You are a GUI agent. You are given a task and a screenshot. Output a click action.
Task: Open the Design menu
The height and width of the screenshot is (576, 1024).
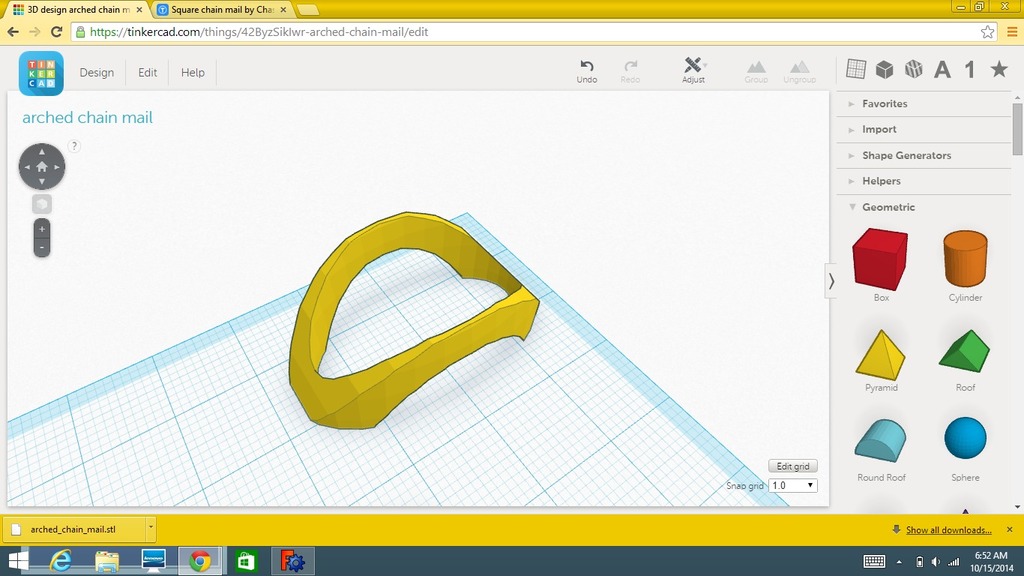[97, 72]
